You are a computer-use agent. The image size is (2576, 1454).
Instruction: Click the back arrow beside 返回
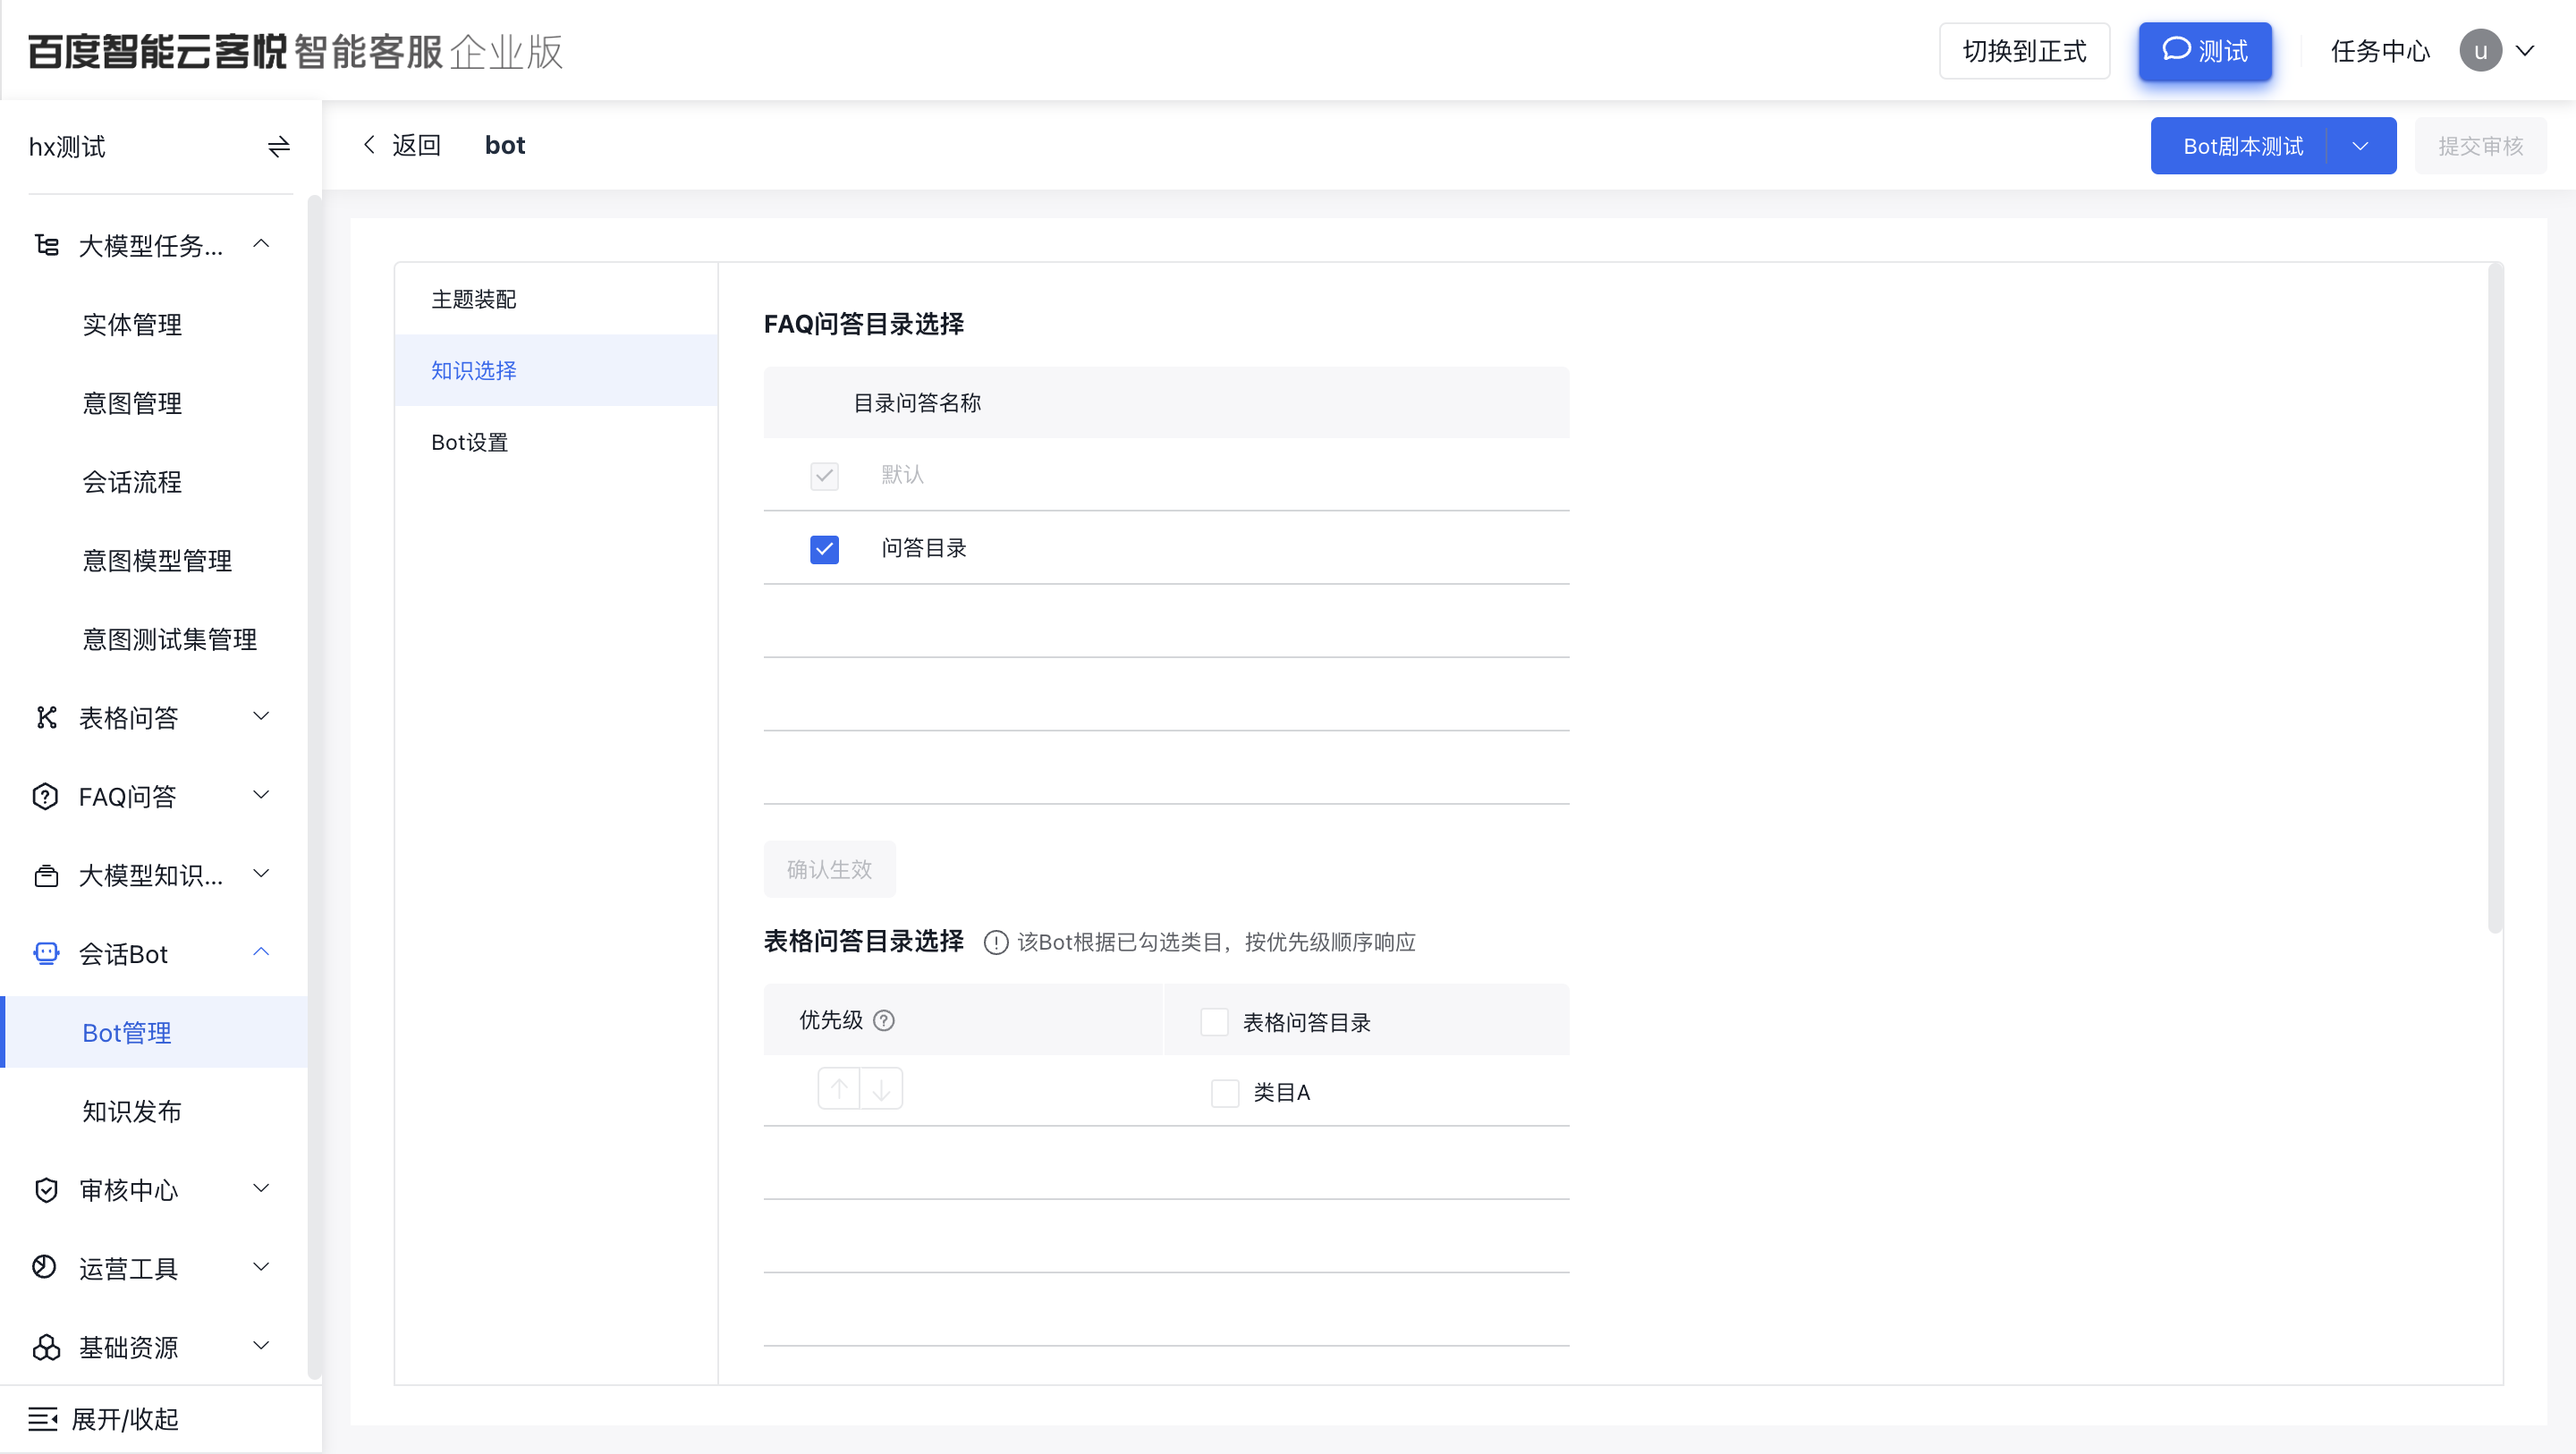tap(369, 145)
